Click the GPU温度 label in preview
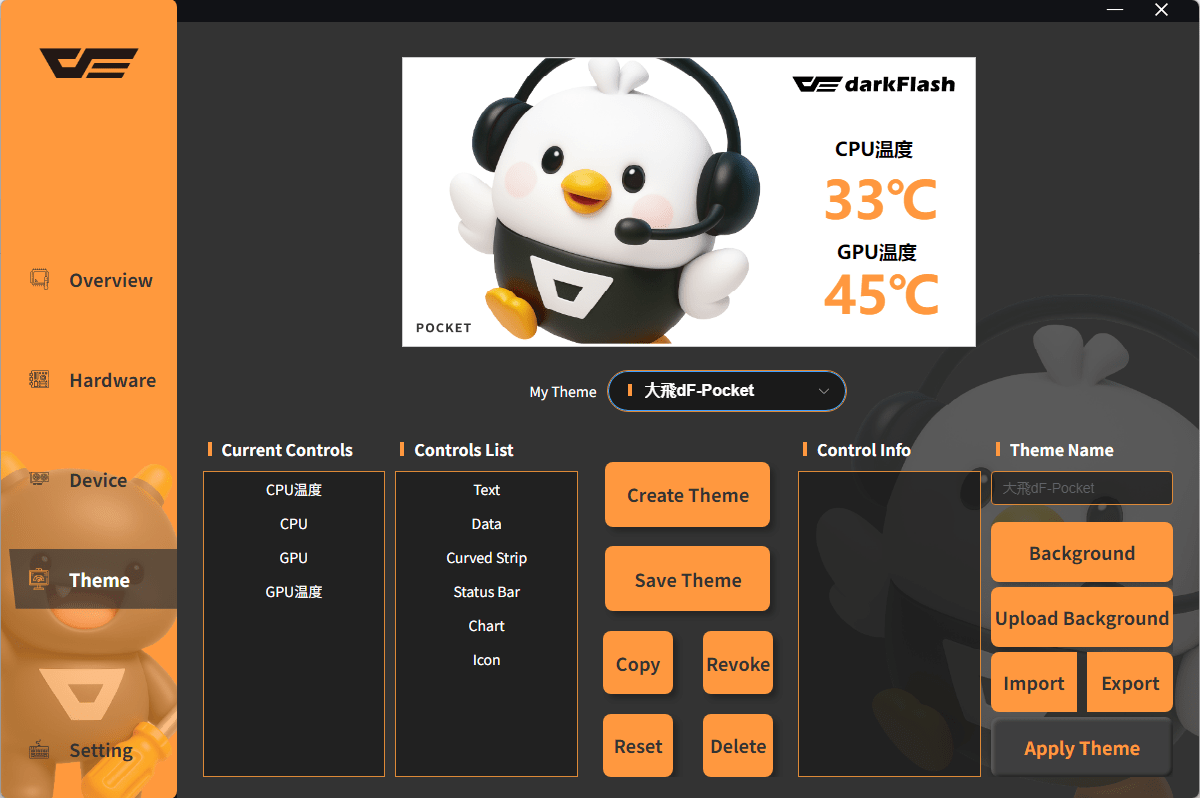Screen dimensions: 1200x798 (877, 253)
